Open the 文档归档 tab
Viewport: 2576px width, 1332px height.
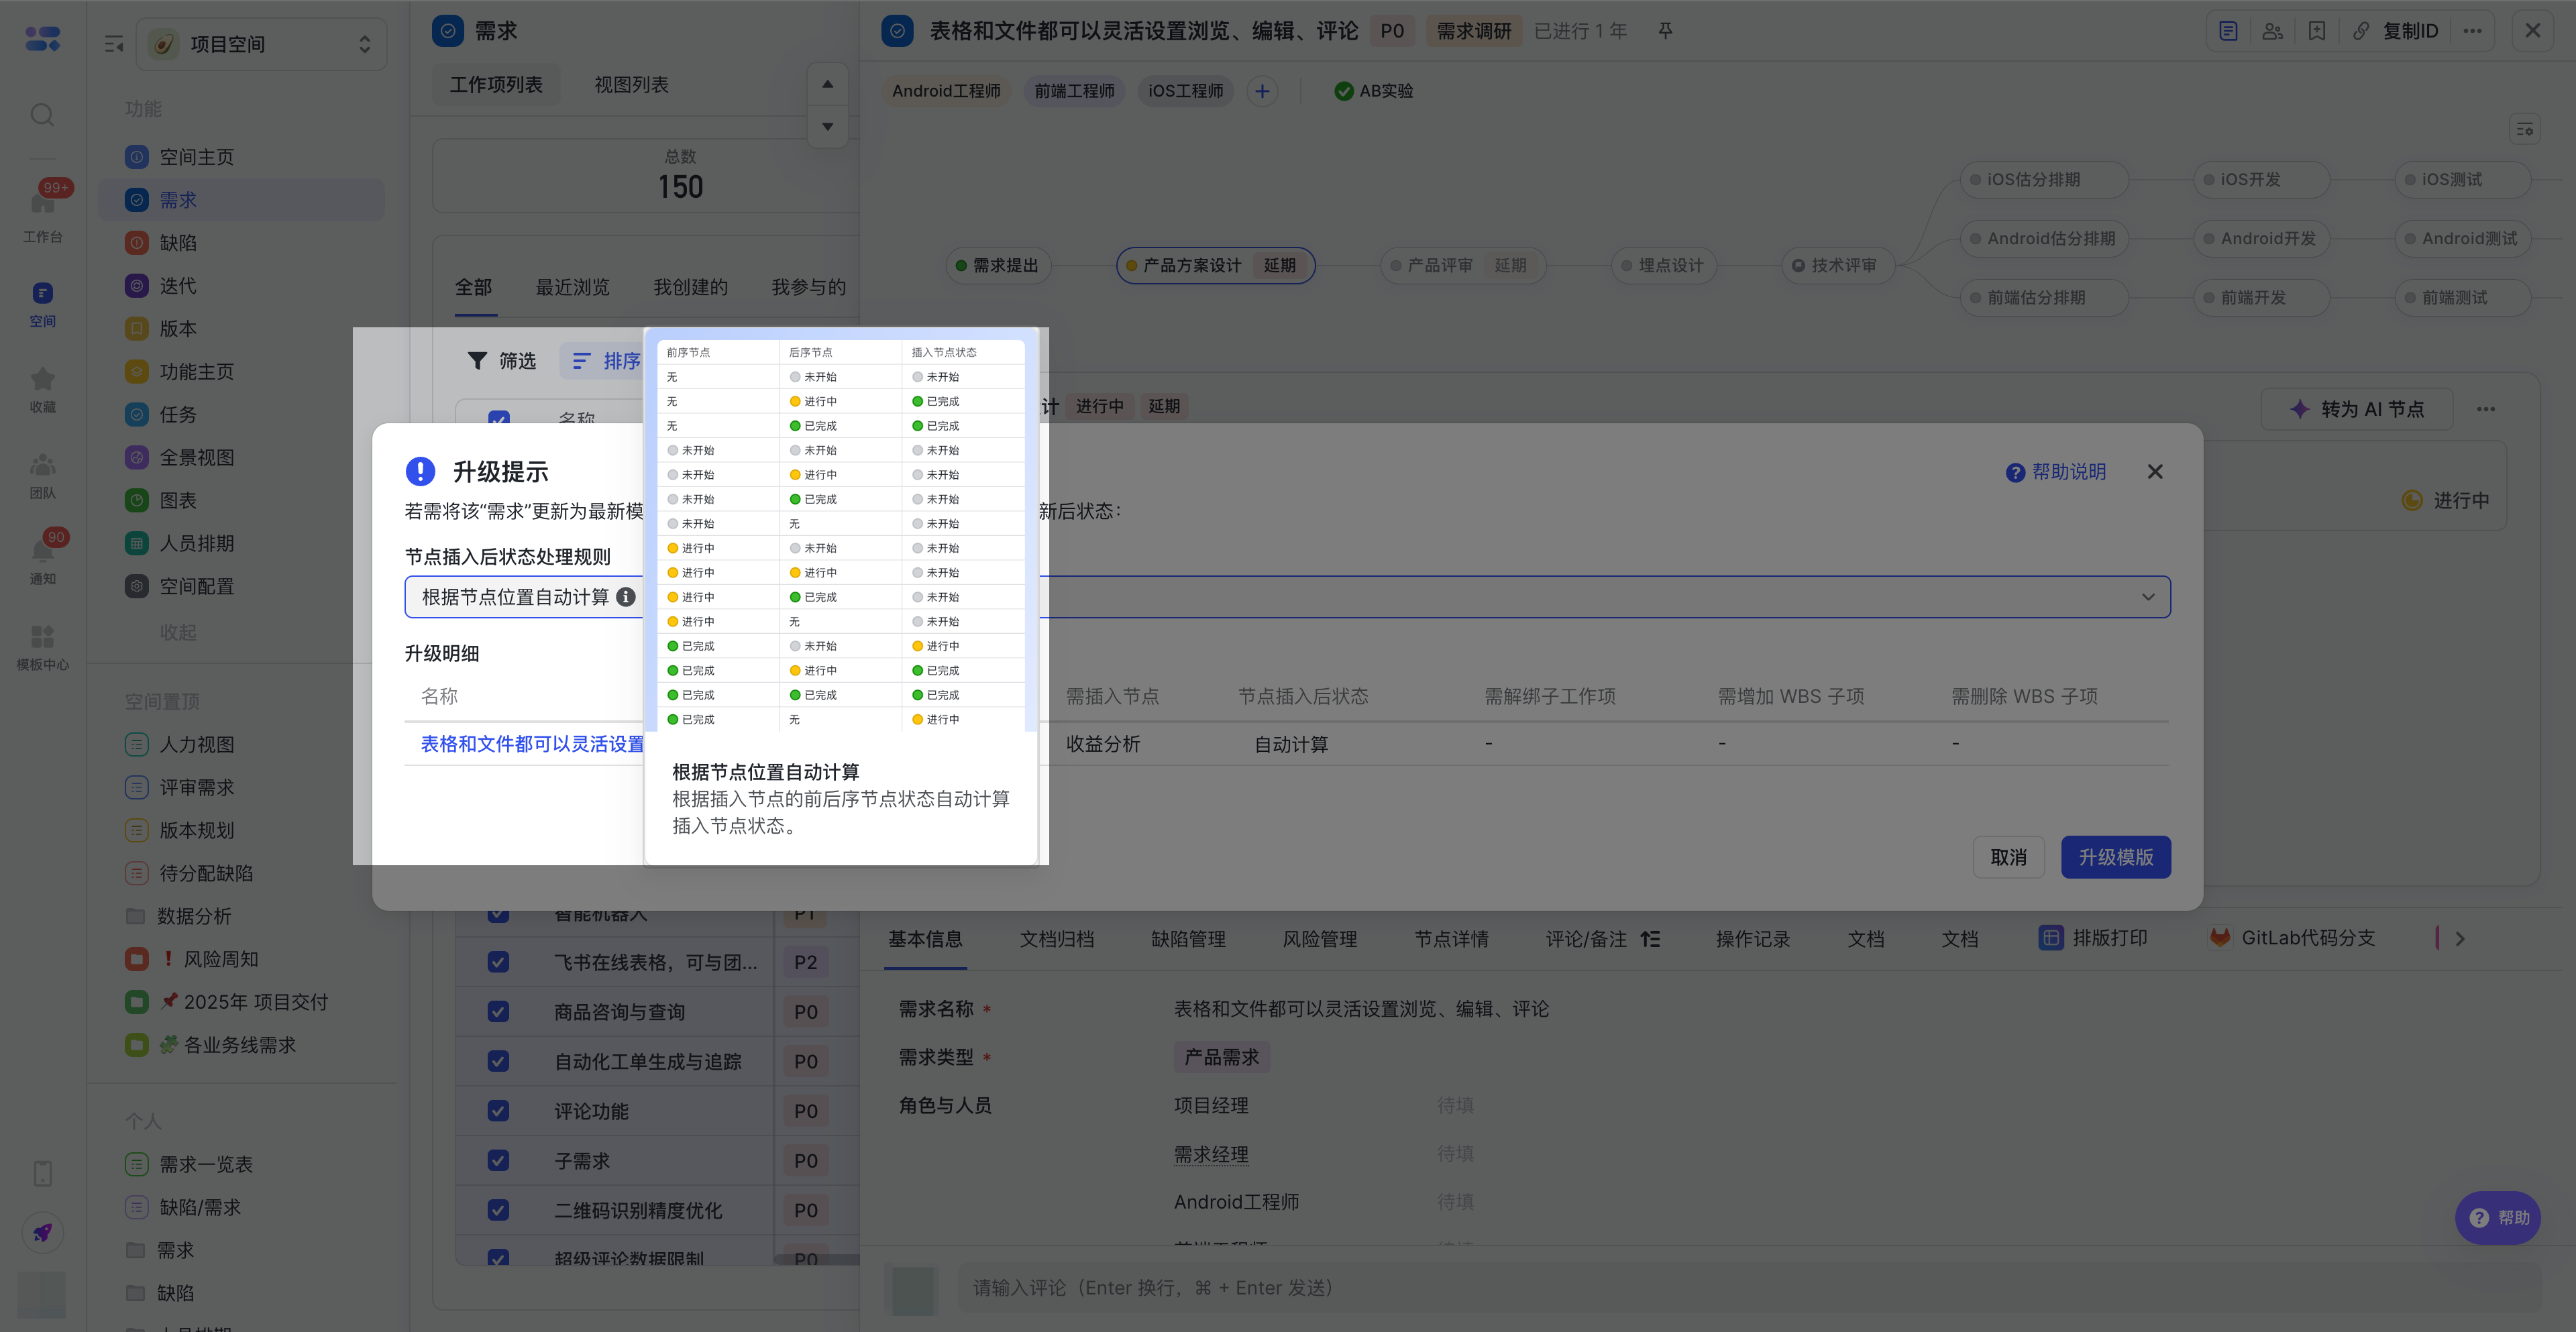point(1057,939)
